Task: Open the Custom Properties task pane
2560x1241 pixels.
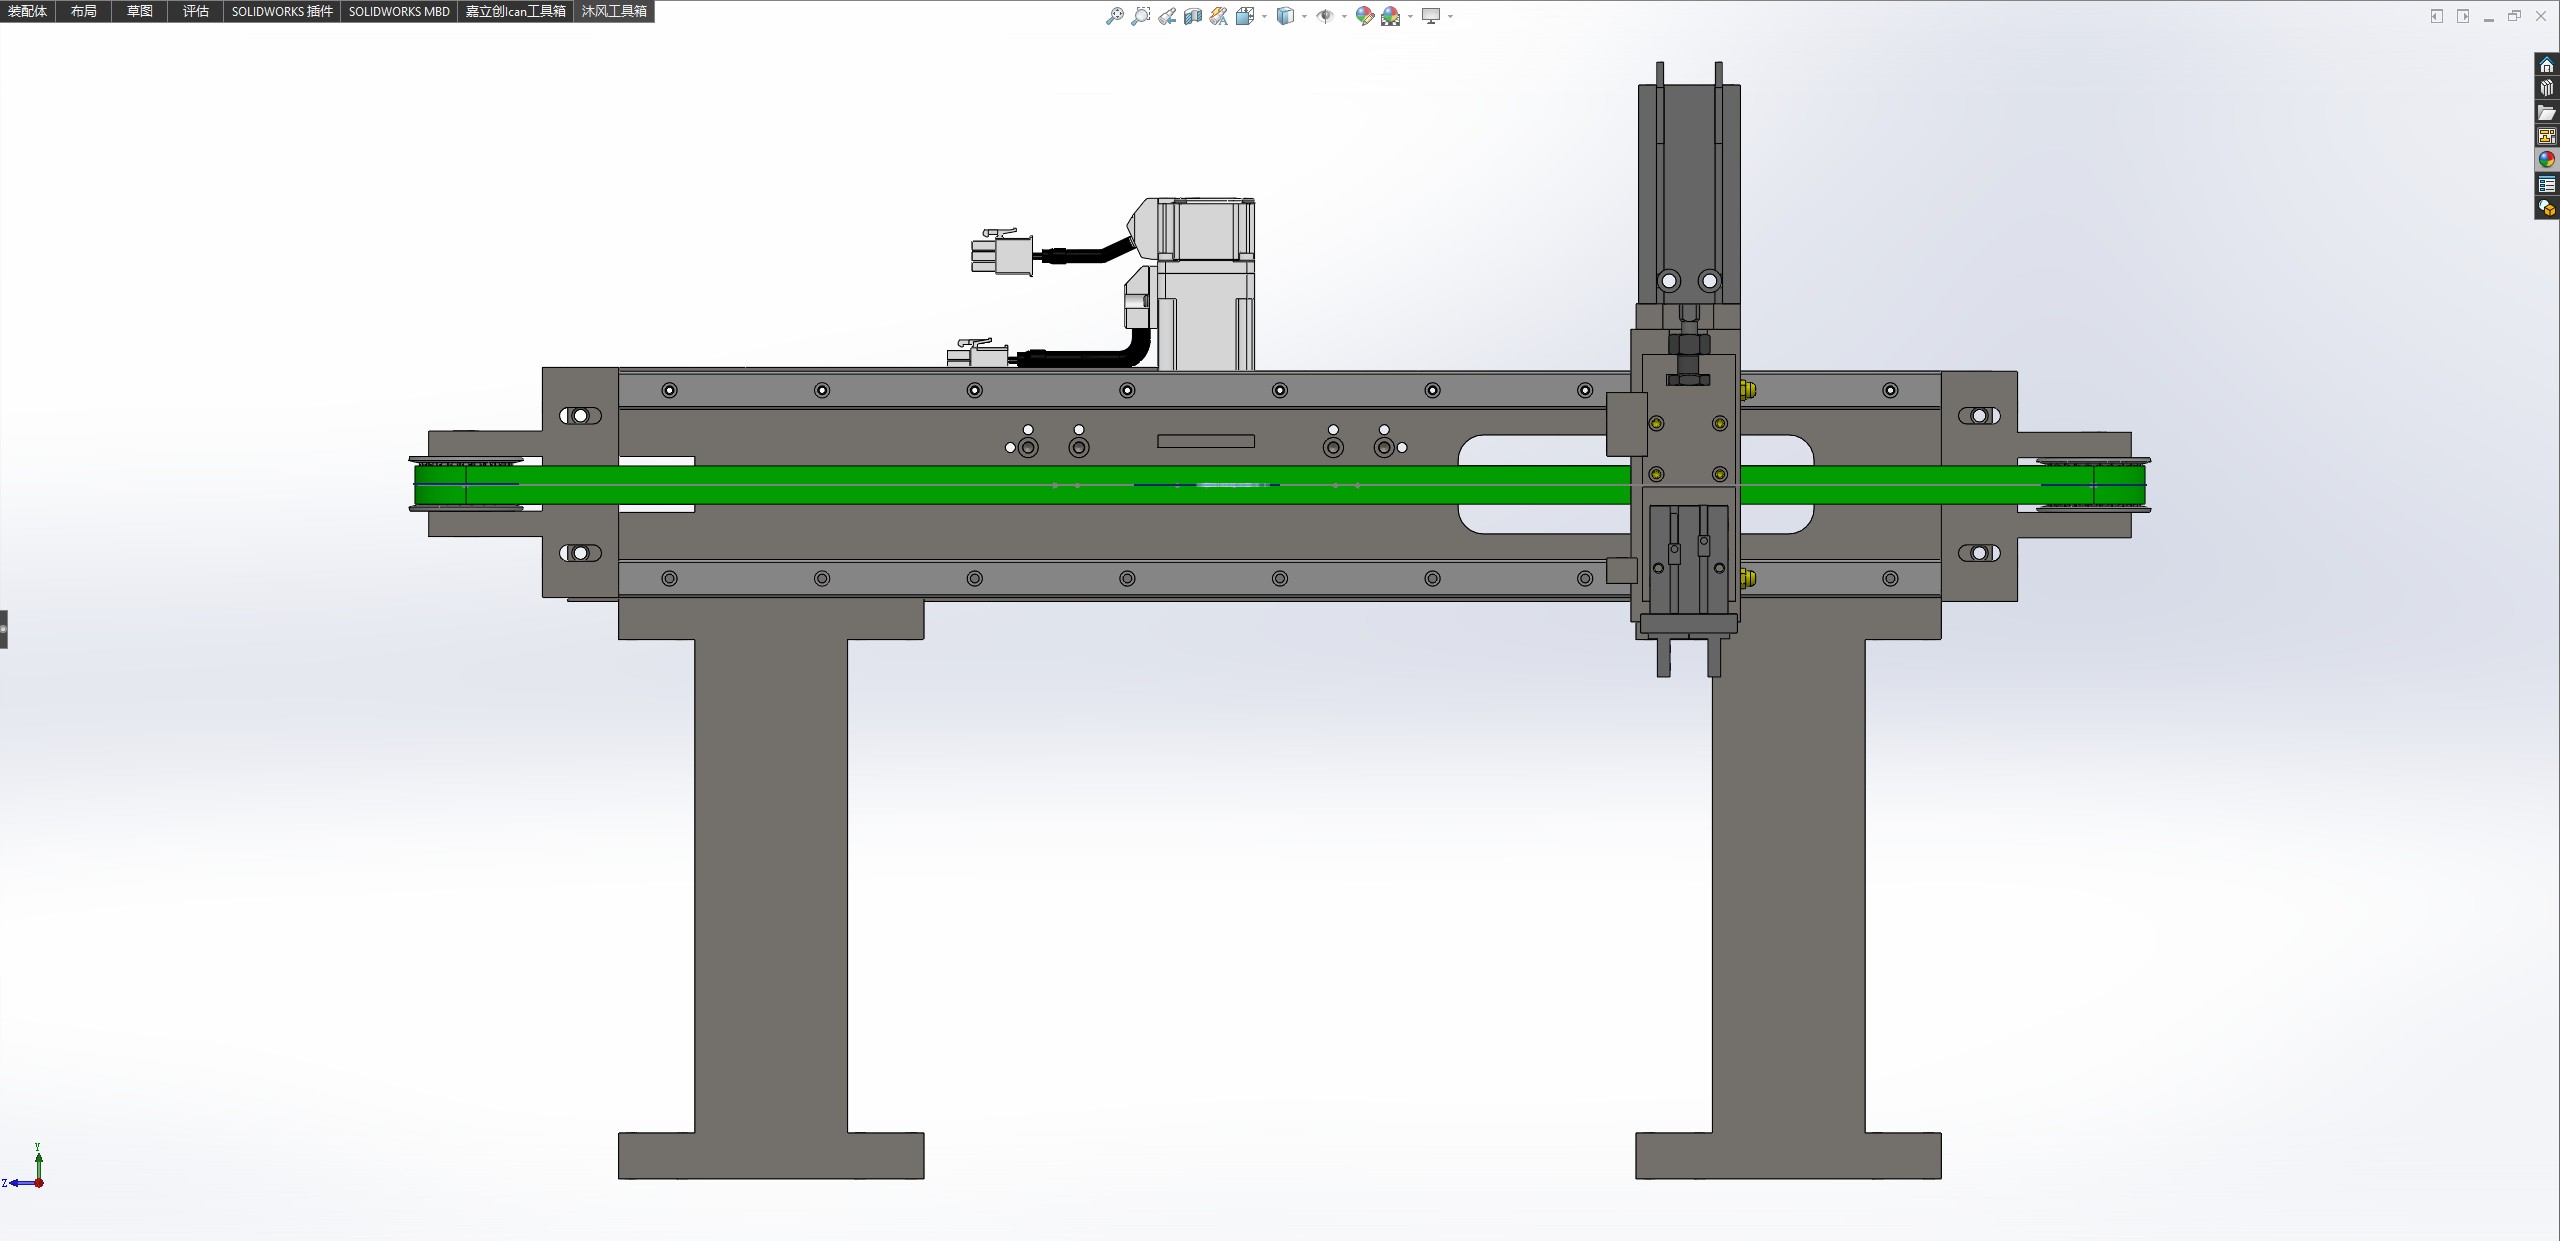Action: click(2547, 184)
